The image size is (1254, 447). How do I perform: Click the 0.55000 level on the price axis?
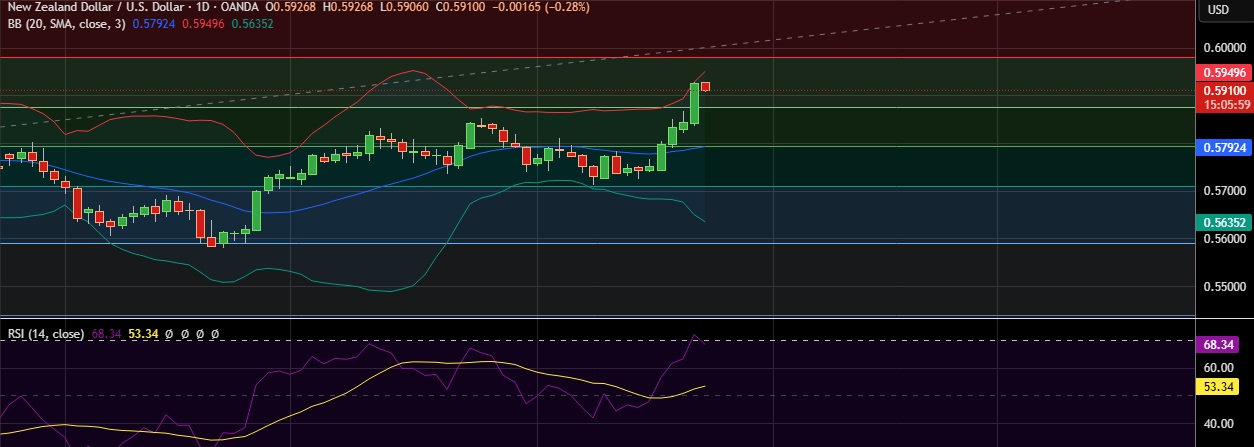[1224, 287]
